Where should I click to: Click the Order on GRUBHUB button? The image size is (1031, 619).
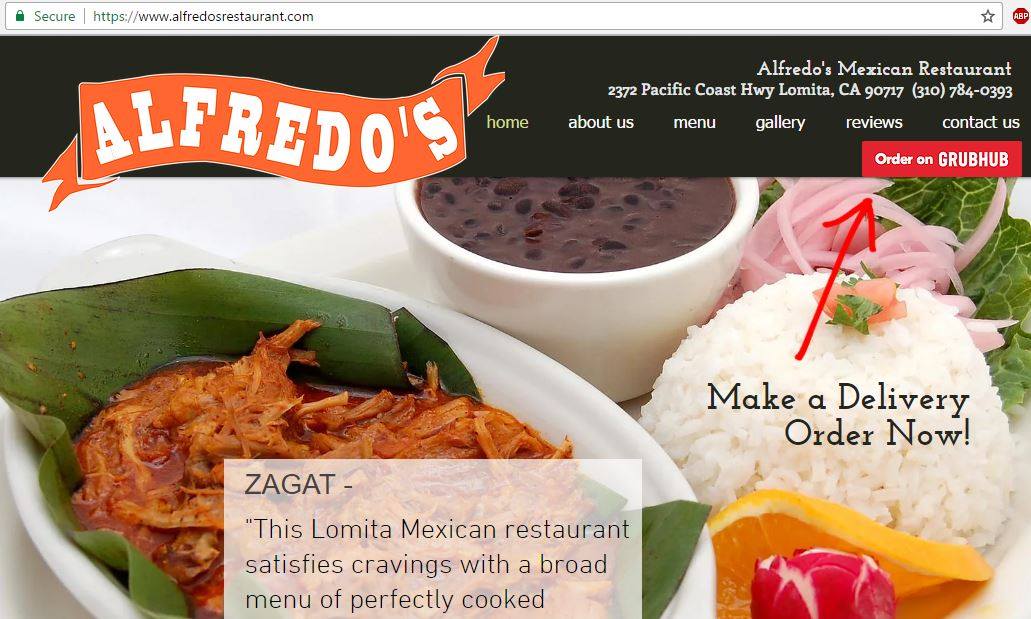tap(942, 159)
